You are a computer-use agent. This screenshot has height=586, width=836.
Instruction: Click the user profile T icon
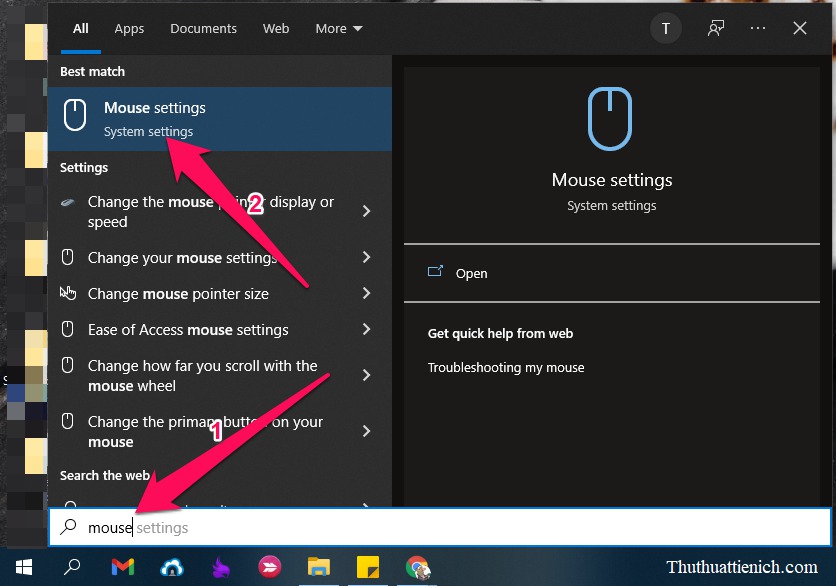[666, 28]
